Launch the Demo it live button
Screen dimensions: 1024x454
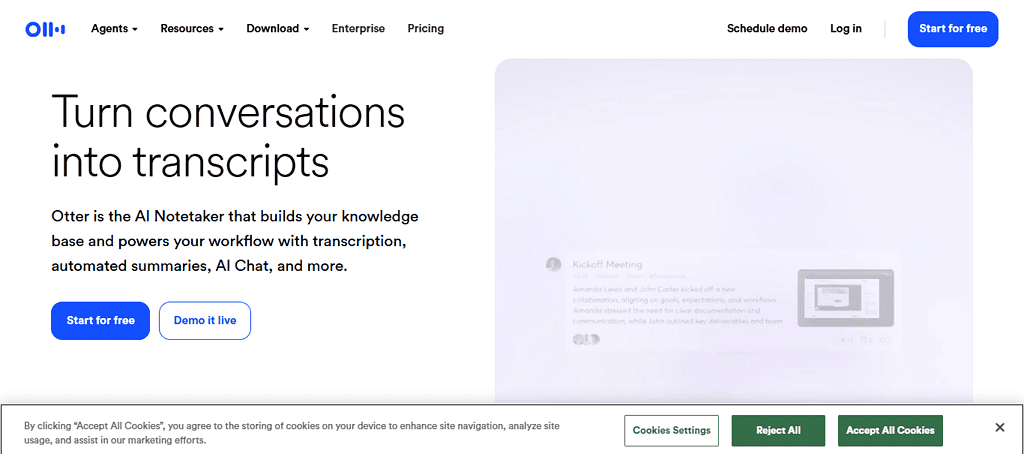click(205, 321)
